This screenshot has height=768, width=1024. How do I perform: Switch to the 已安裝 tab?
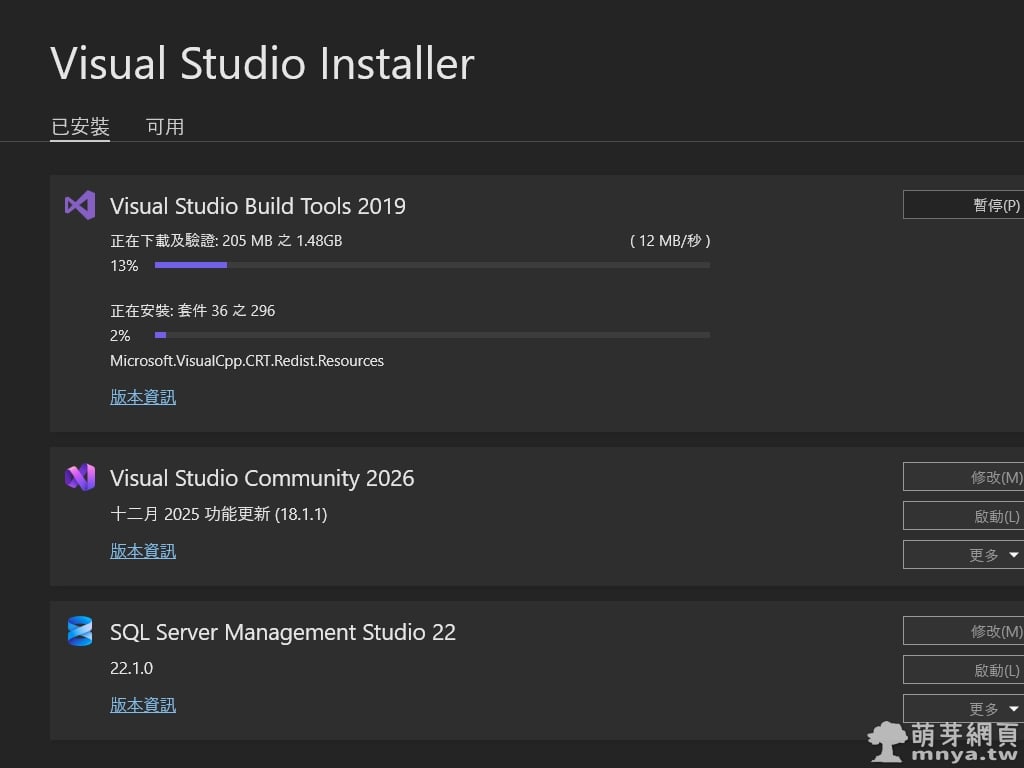(80, 127)
